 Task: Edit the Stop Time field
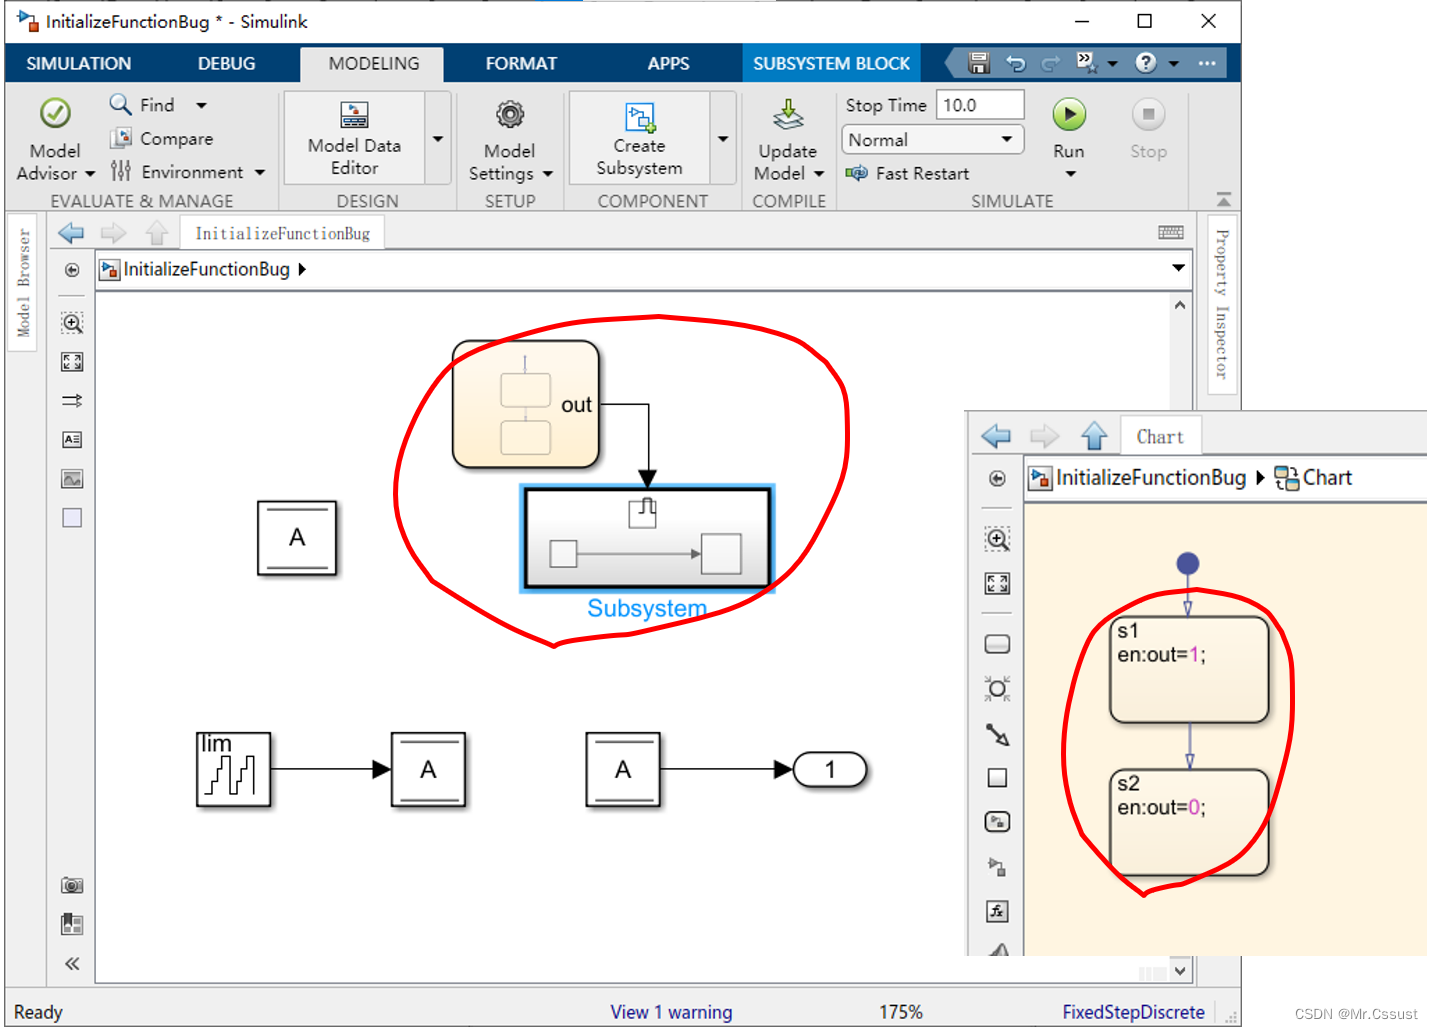click(980, 105)
